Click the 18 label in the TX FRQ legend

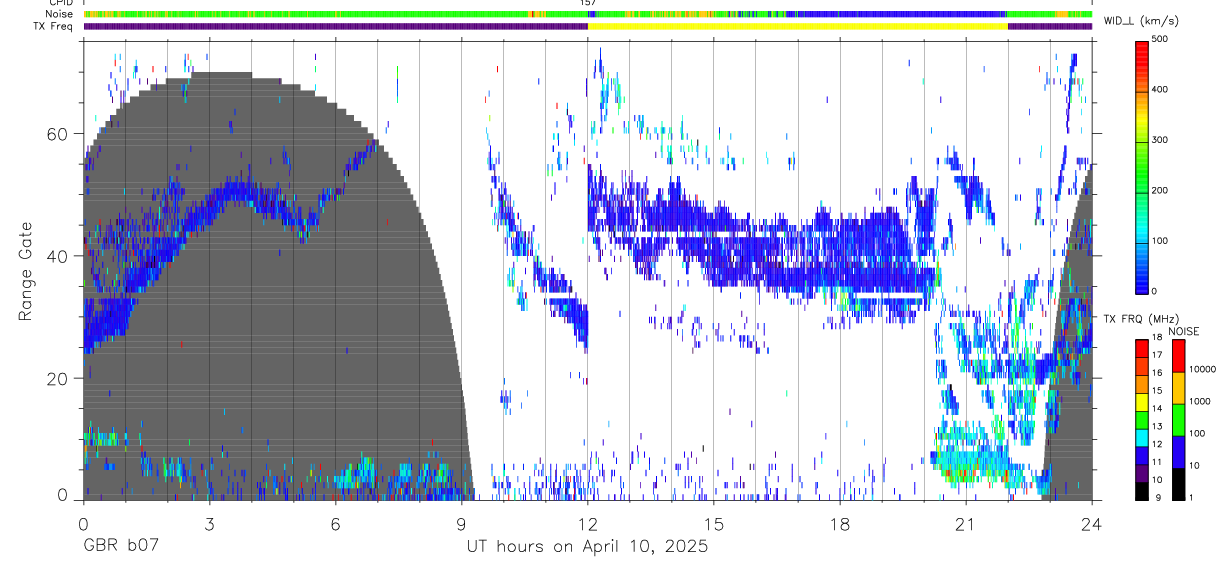point(1156,338)
